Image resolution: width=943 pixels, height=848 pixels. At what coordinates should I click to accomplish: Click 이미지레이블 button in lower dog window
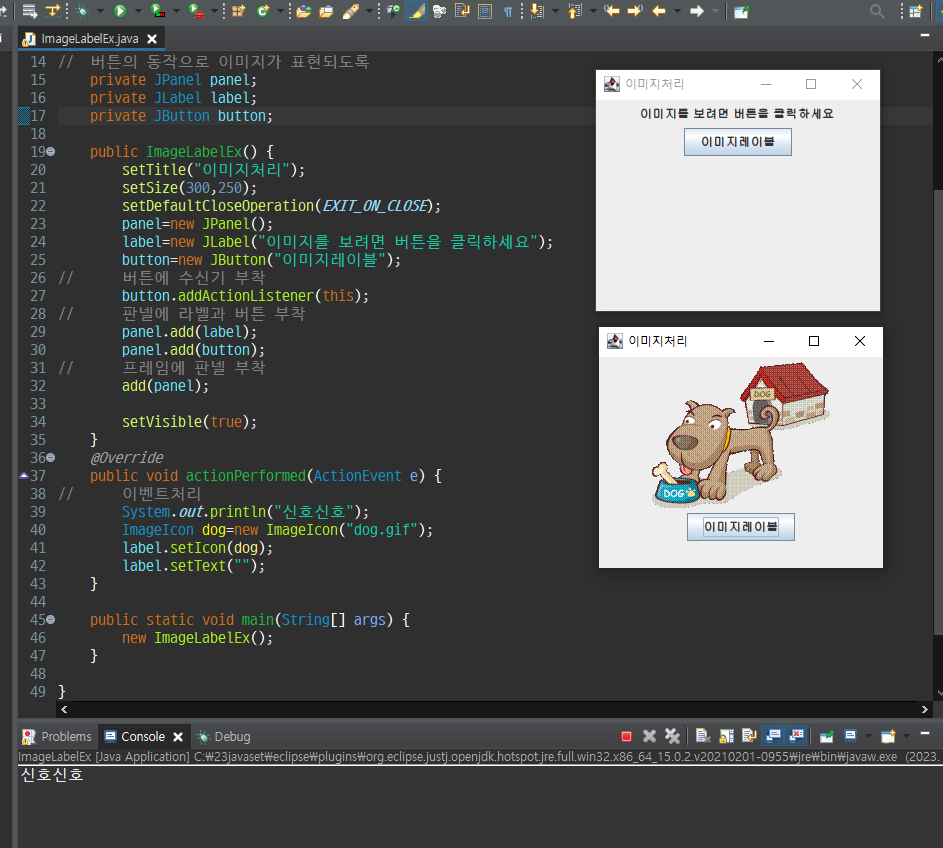tap(740, 527)
